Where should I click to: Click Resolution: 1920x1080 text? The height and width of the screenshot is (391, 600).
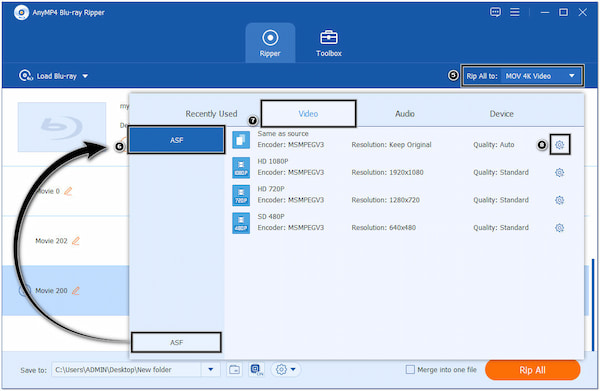(x=387, y=173)
